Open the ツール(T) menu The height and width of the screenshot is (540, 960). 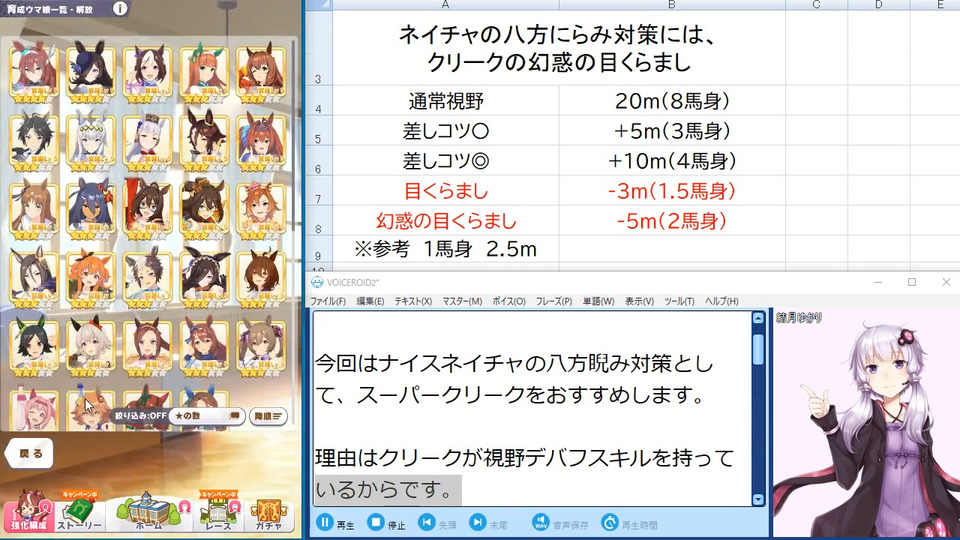click(x=680, y=301)
